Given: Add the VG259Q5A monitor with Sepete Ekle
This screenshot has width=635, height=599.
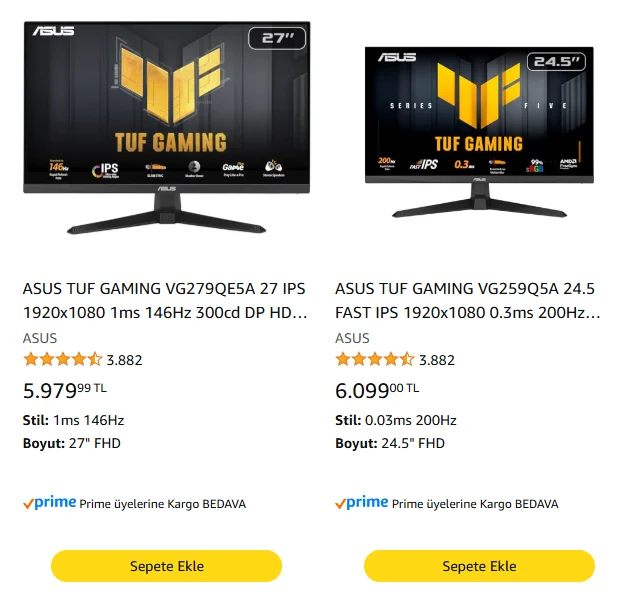Looking at the screenshot, I should [x=479, y=566].
